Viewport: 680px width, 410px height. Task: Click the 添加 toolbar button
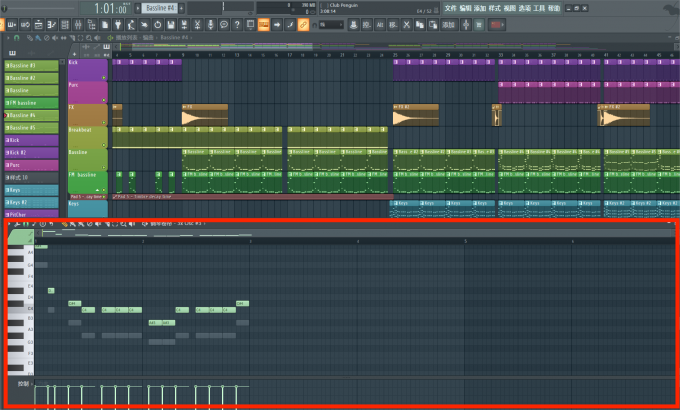[448, 25]
